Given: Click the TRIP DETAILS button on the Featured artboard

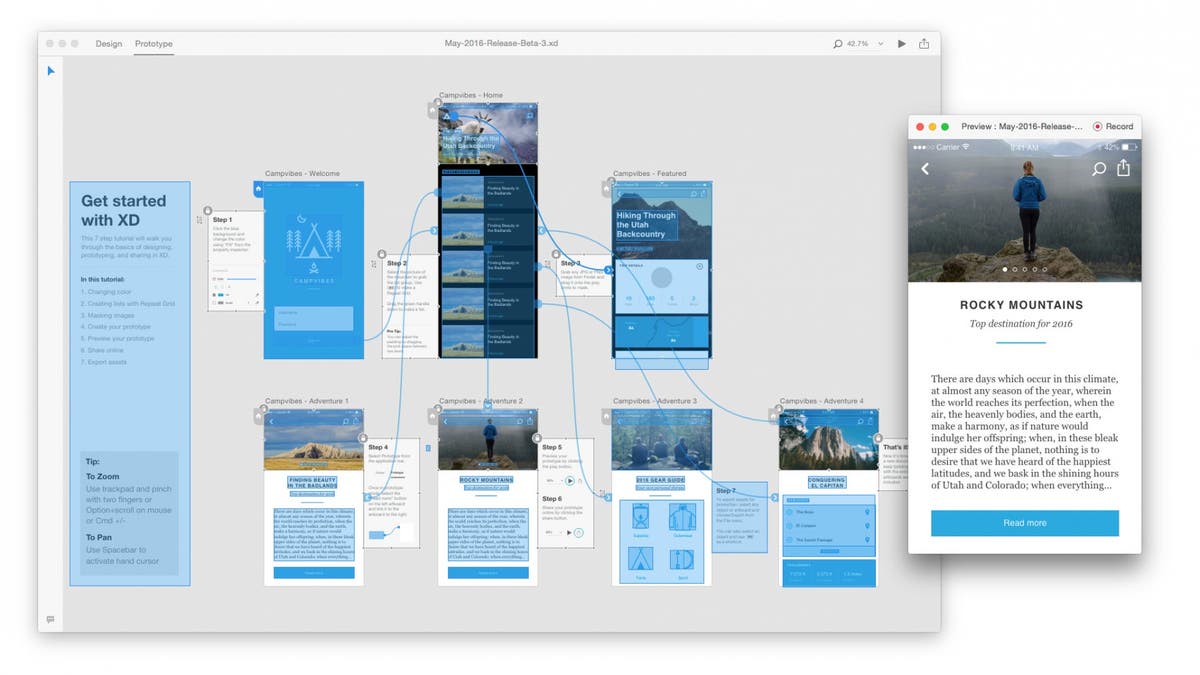Looking at the screenshot, I should click(x=632, y=265).
